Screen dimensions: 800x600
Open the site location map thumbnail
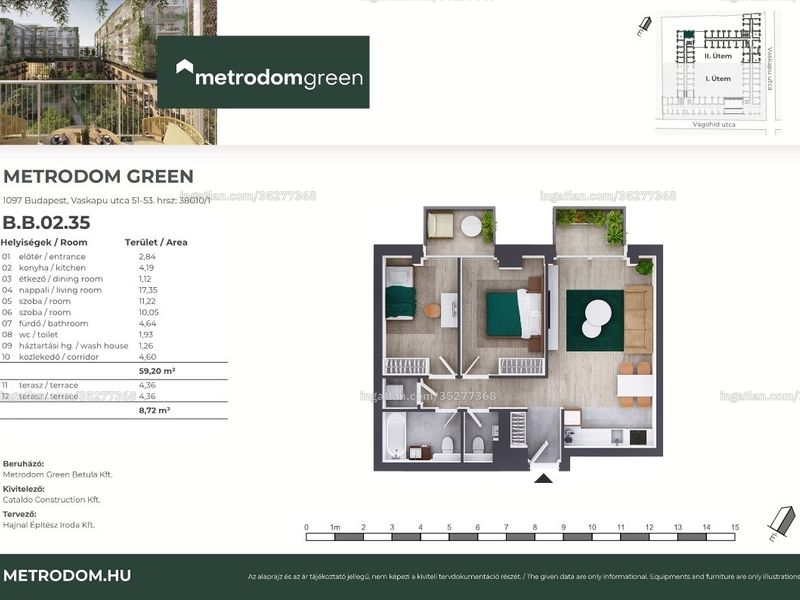719,71
